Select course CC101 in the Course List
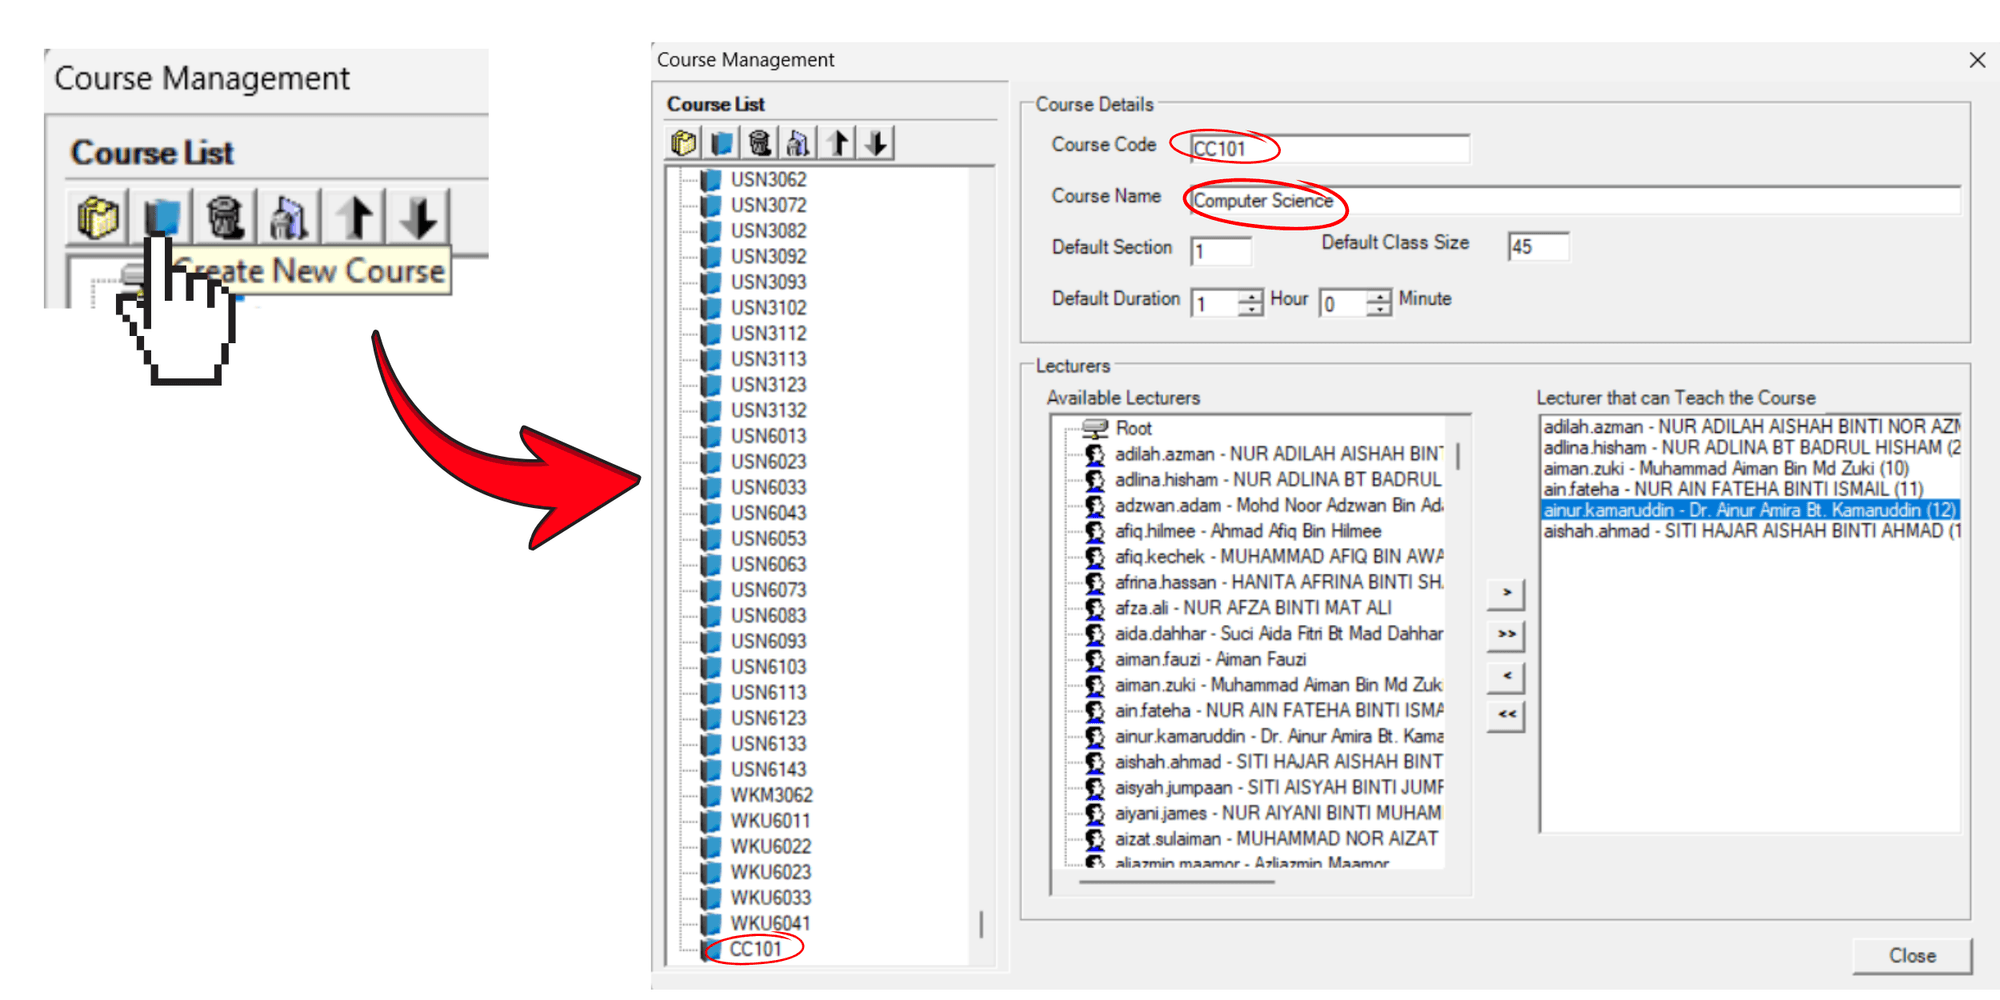Viewport: 2000px width, 1000px height. click(x=755, y=949)
